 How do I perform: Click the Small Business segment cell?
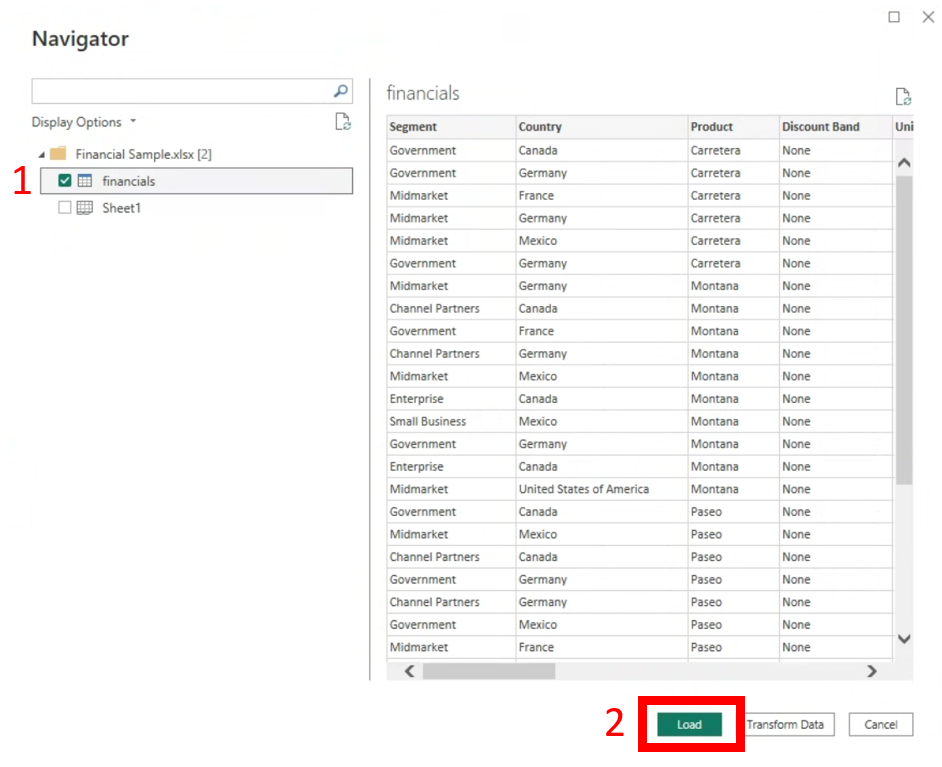click(451, 421)
